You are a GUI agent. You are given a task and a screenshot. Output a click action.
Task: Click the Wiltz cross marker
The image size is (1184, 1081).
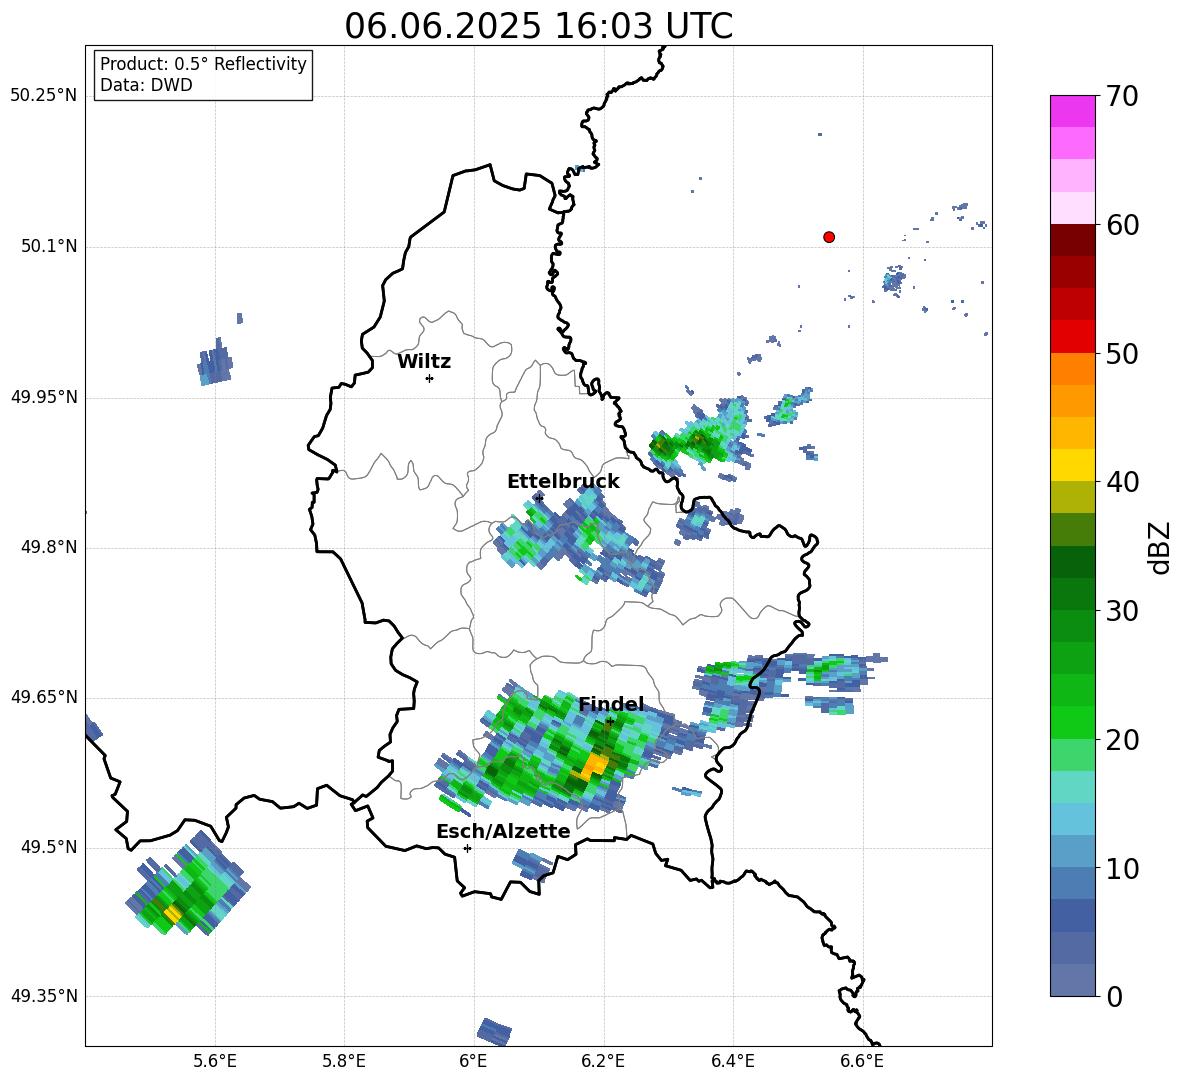[x=430, y=378]
